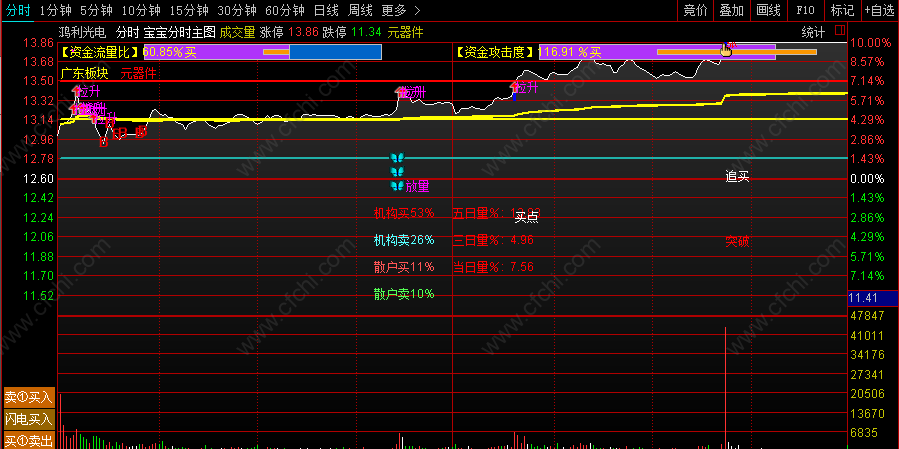Open the 5分钟 chart tab

click(96, 10)
